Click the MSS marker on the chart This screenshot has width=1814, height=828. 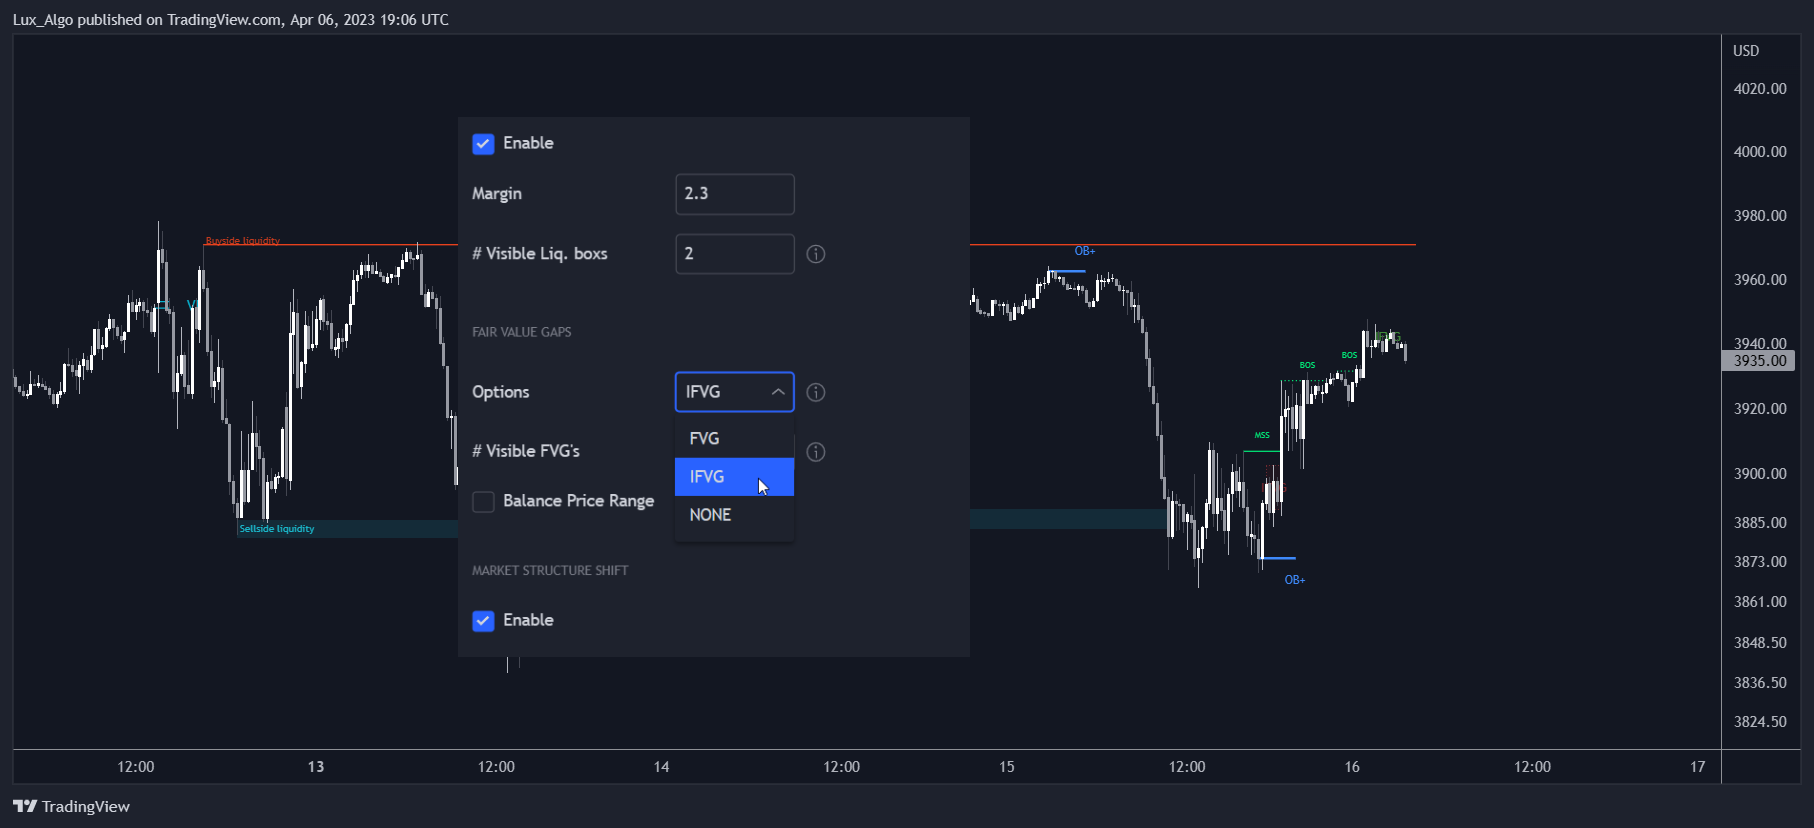click(1262, 435)
